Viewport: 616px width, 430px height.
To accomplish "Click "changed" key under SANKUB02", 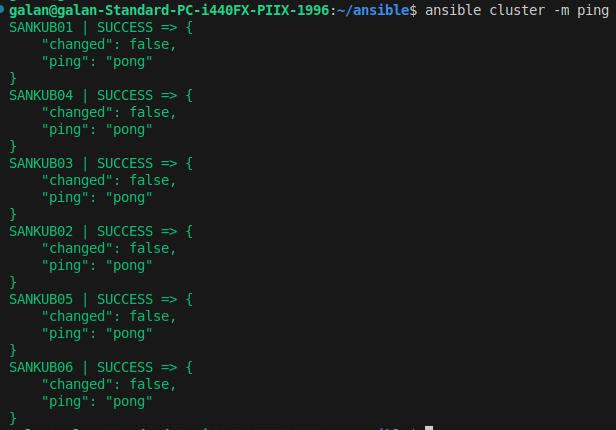I will pyautogui.click(x=77, y=249).
